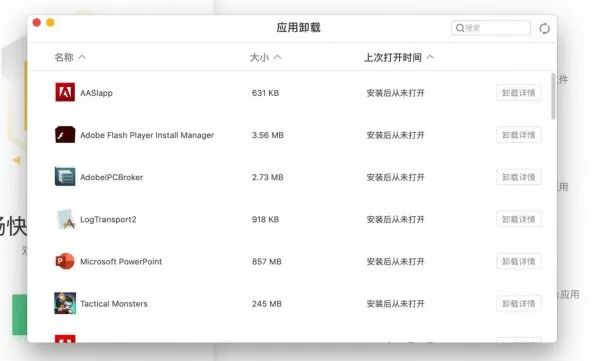
Task: Click the 857 MB size value
Action: click(267, 262)
